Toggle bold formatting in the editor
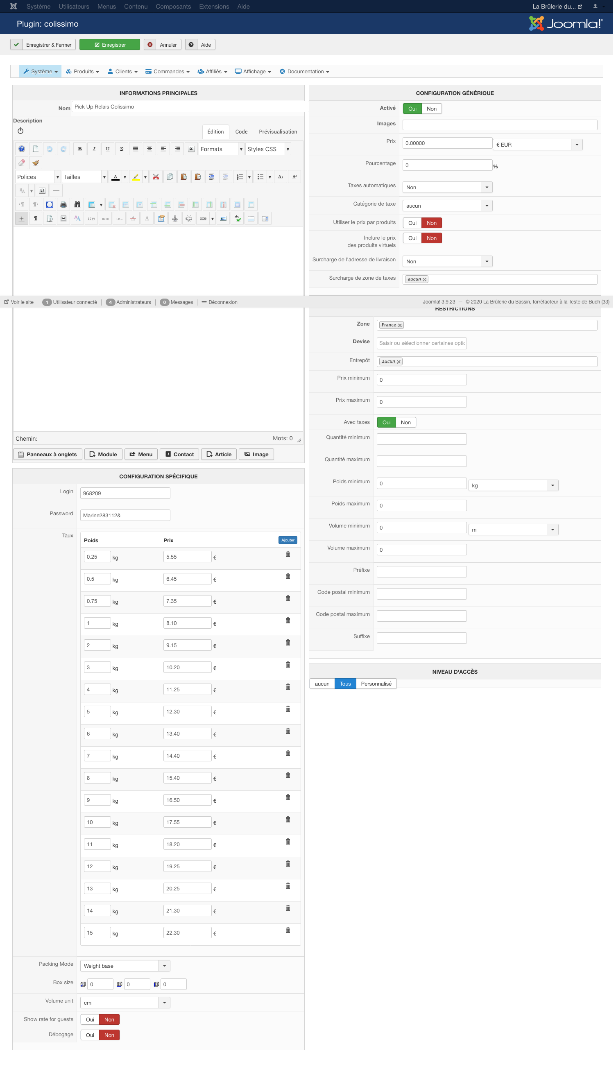The width and height of the screenshot is (613, 1080). pos(80,149)
